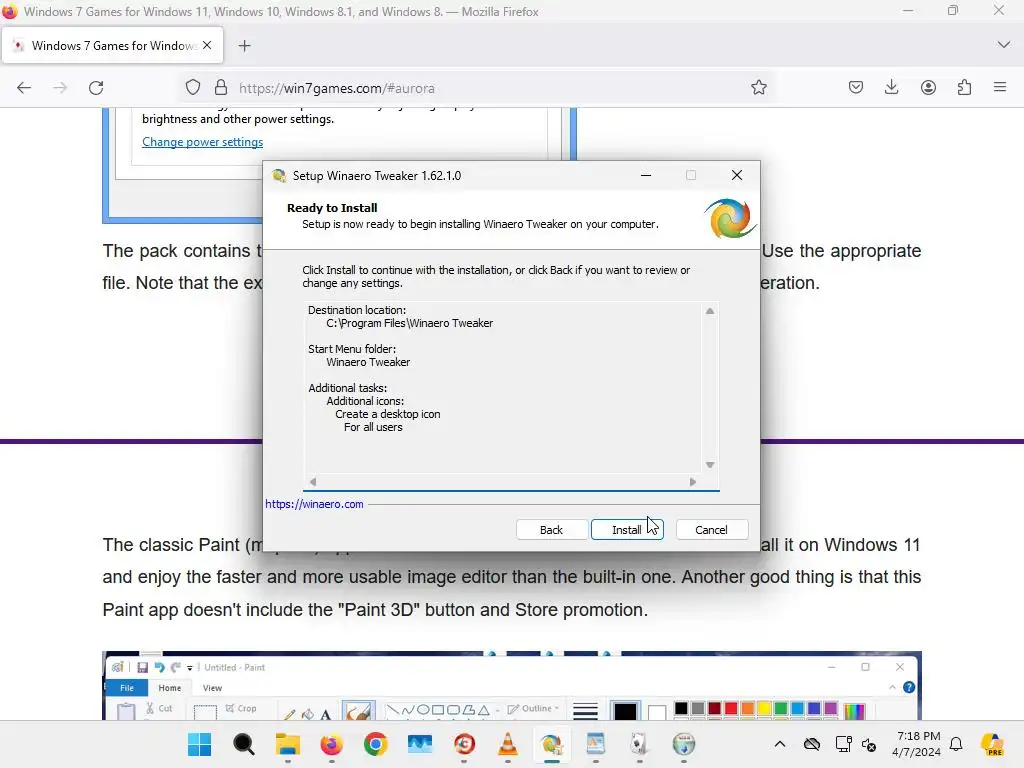The image size is (1024, 768).
Task: Click the Firefox forward arrow
Action: point(60,88)
